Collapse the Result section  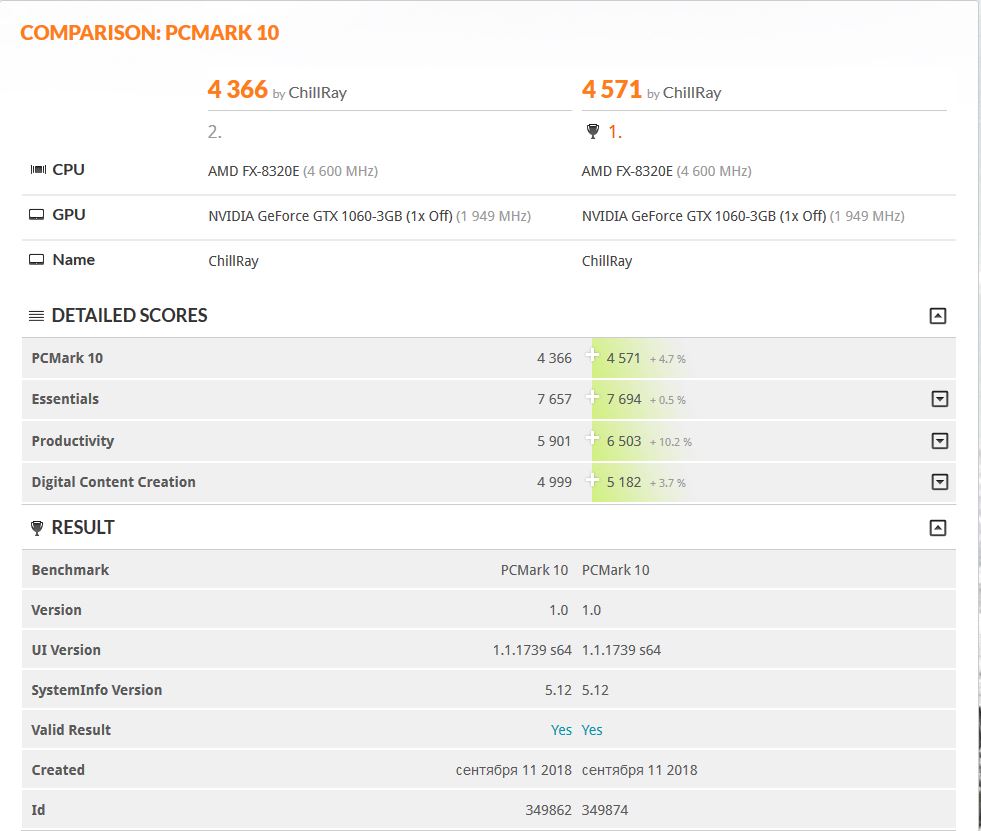(x=937, y=528)
